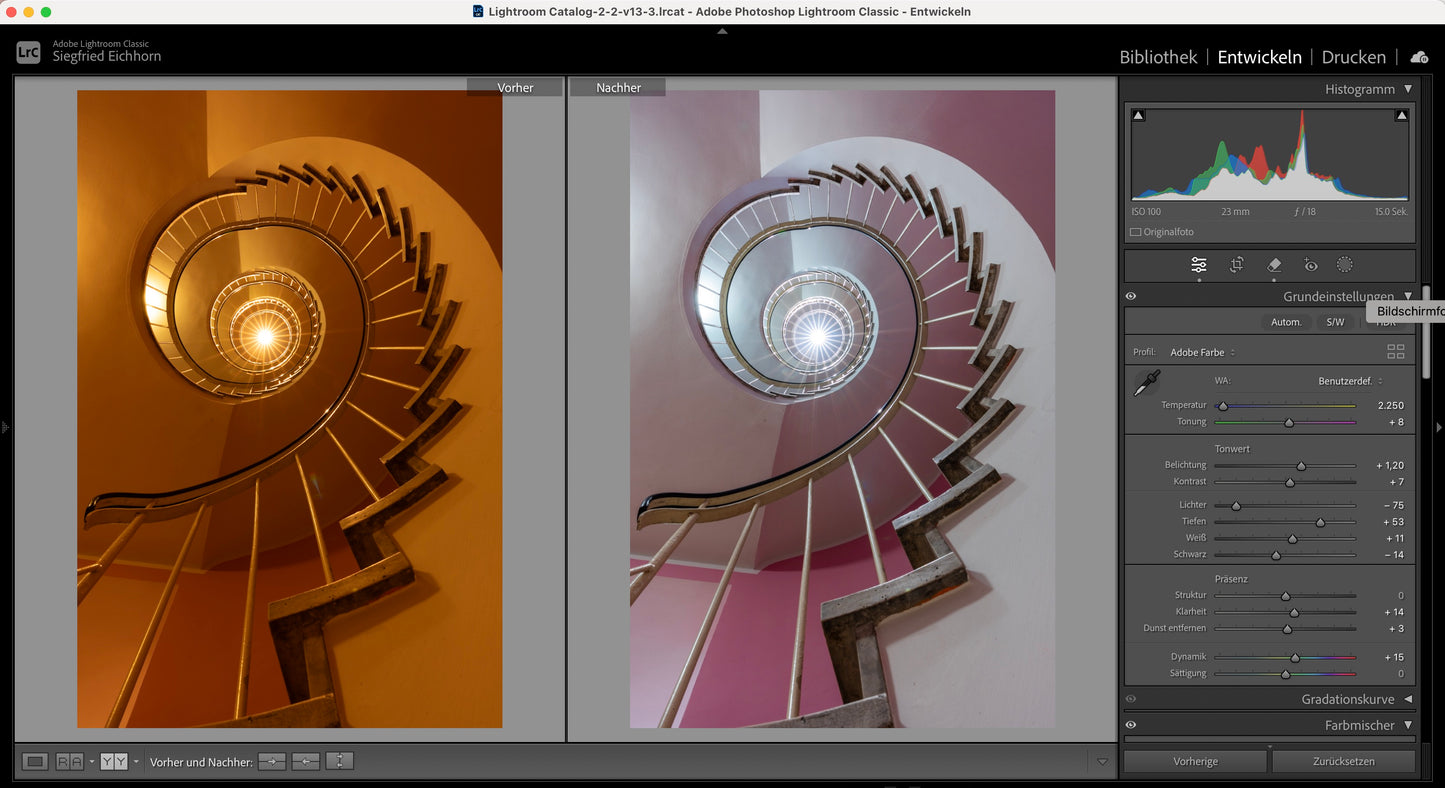The height and width of the screenshot is (788, 1445).
Task: Open the Masking tool
Action: (1345, 265)
